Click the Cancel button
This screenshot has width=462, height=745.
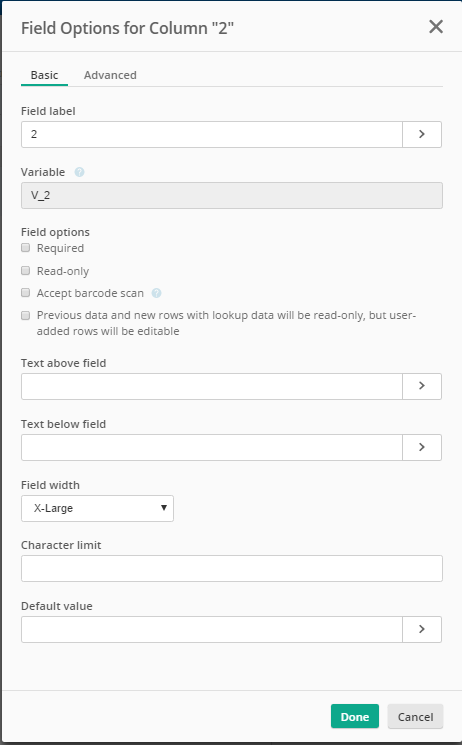point(415,716)
